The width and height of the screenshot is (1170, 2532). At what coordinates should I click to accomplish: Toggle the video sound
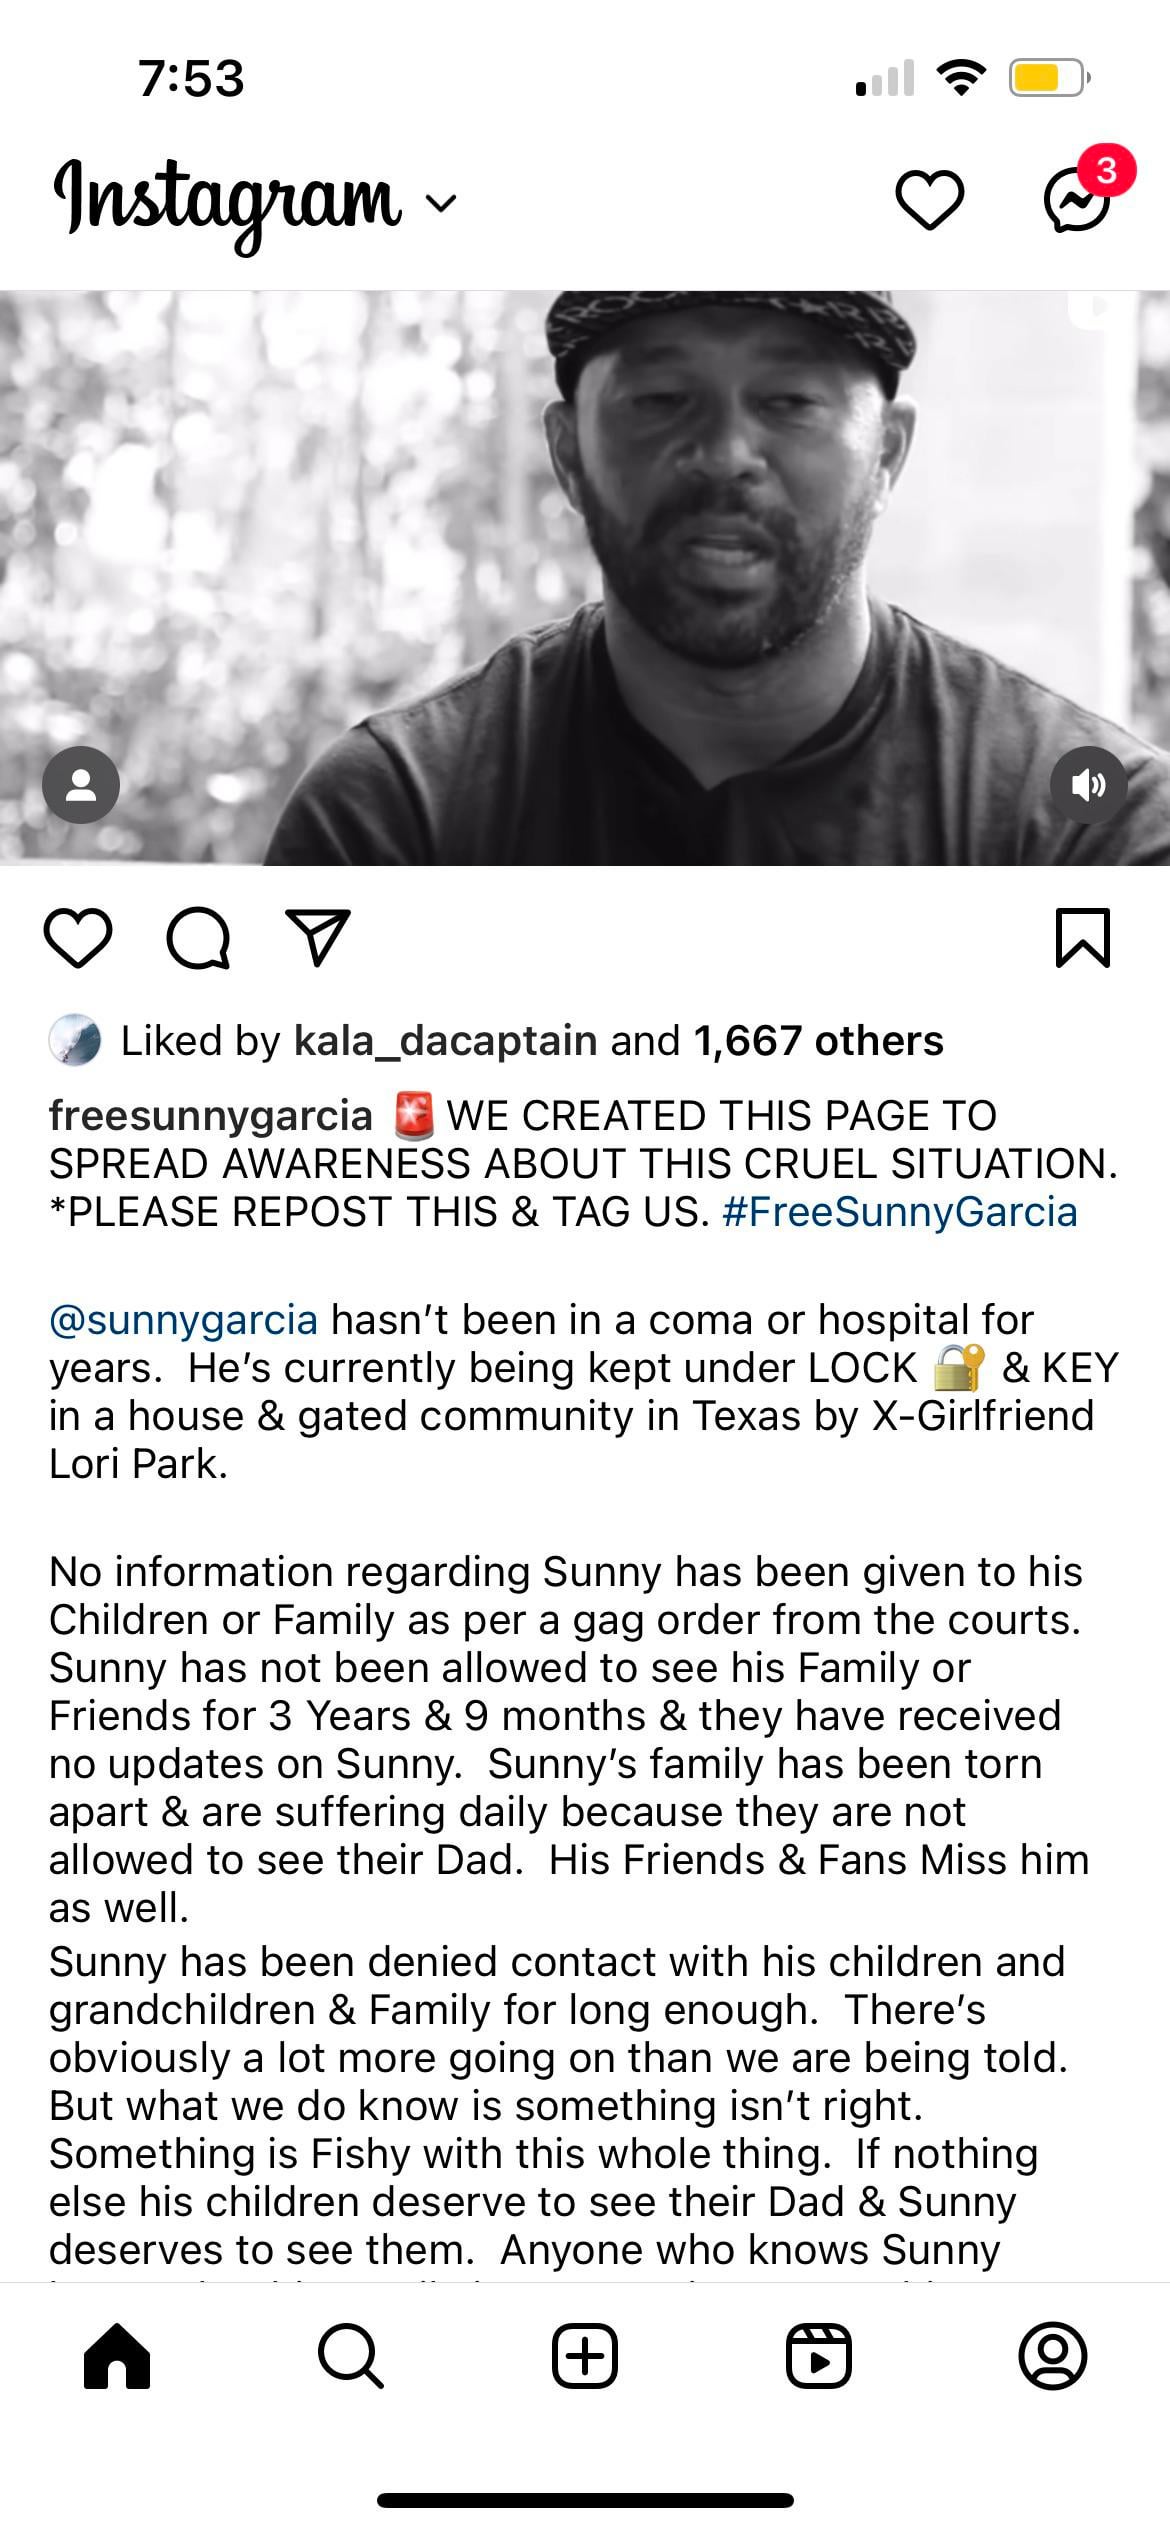[1088, 785]
